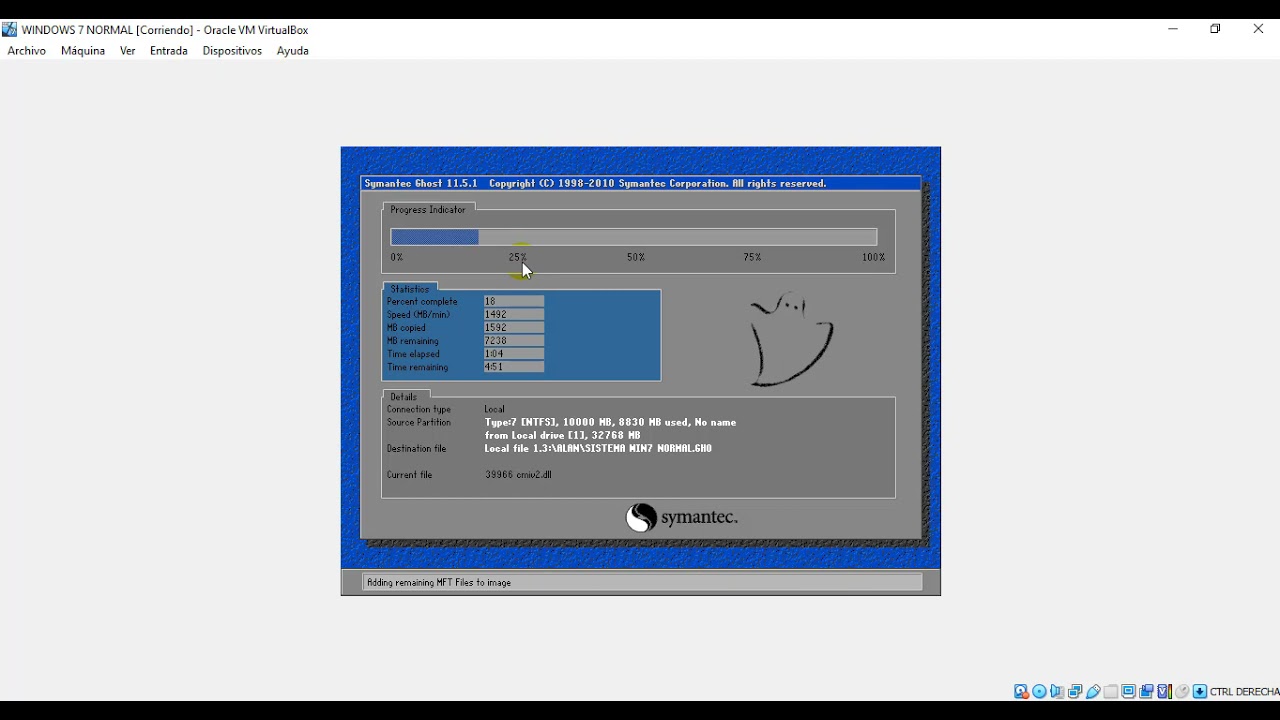Click the Time elapsed value 1:04
Screen dimensions: 1280x720
(x=514, y=354)
